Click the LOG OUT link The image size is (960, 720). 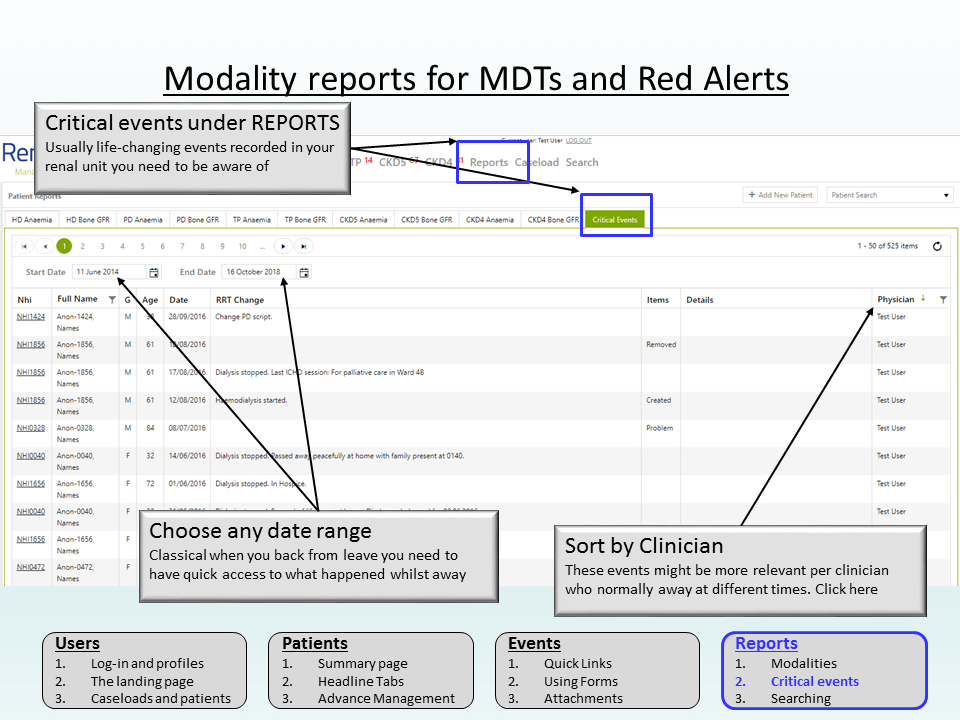[579, 141]
